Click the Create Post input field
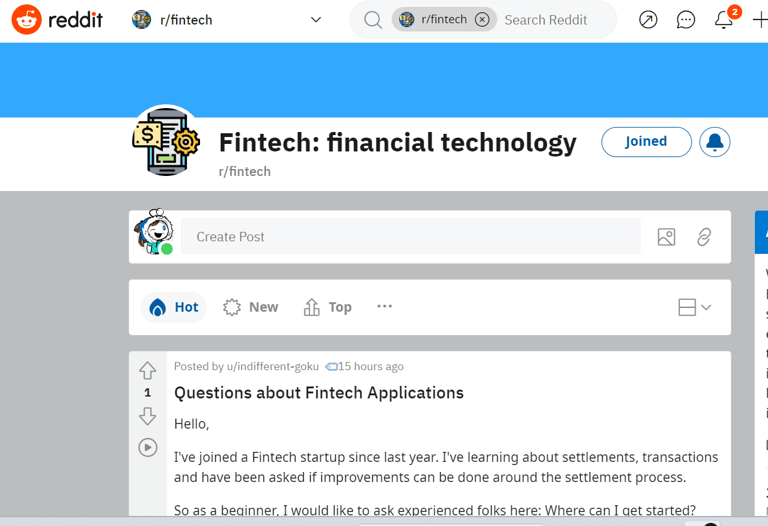The image size is (768, 526). point(410,237)
